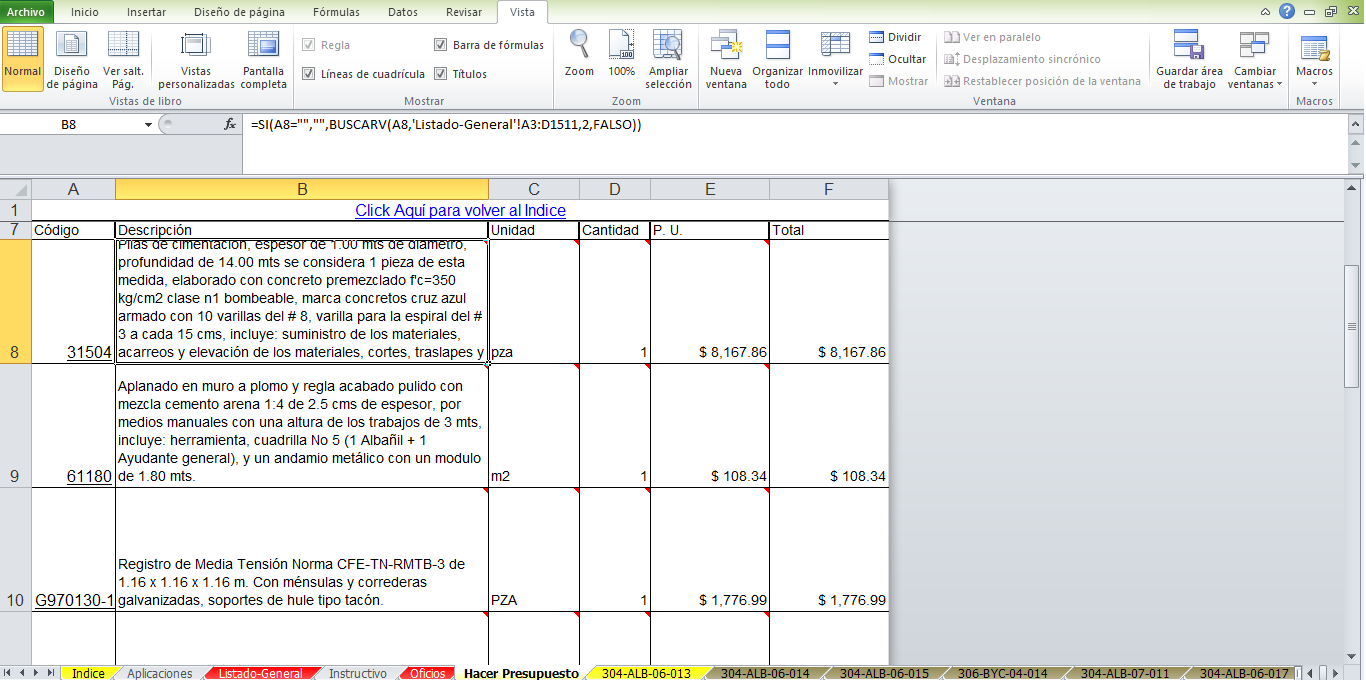
Task: Open the Fórmulas ribbon tab
Action: [x=336, y=12]
